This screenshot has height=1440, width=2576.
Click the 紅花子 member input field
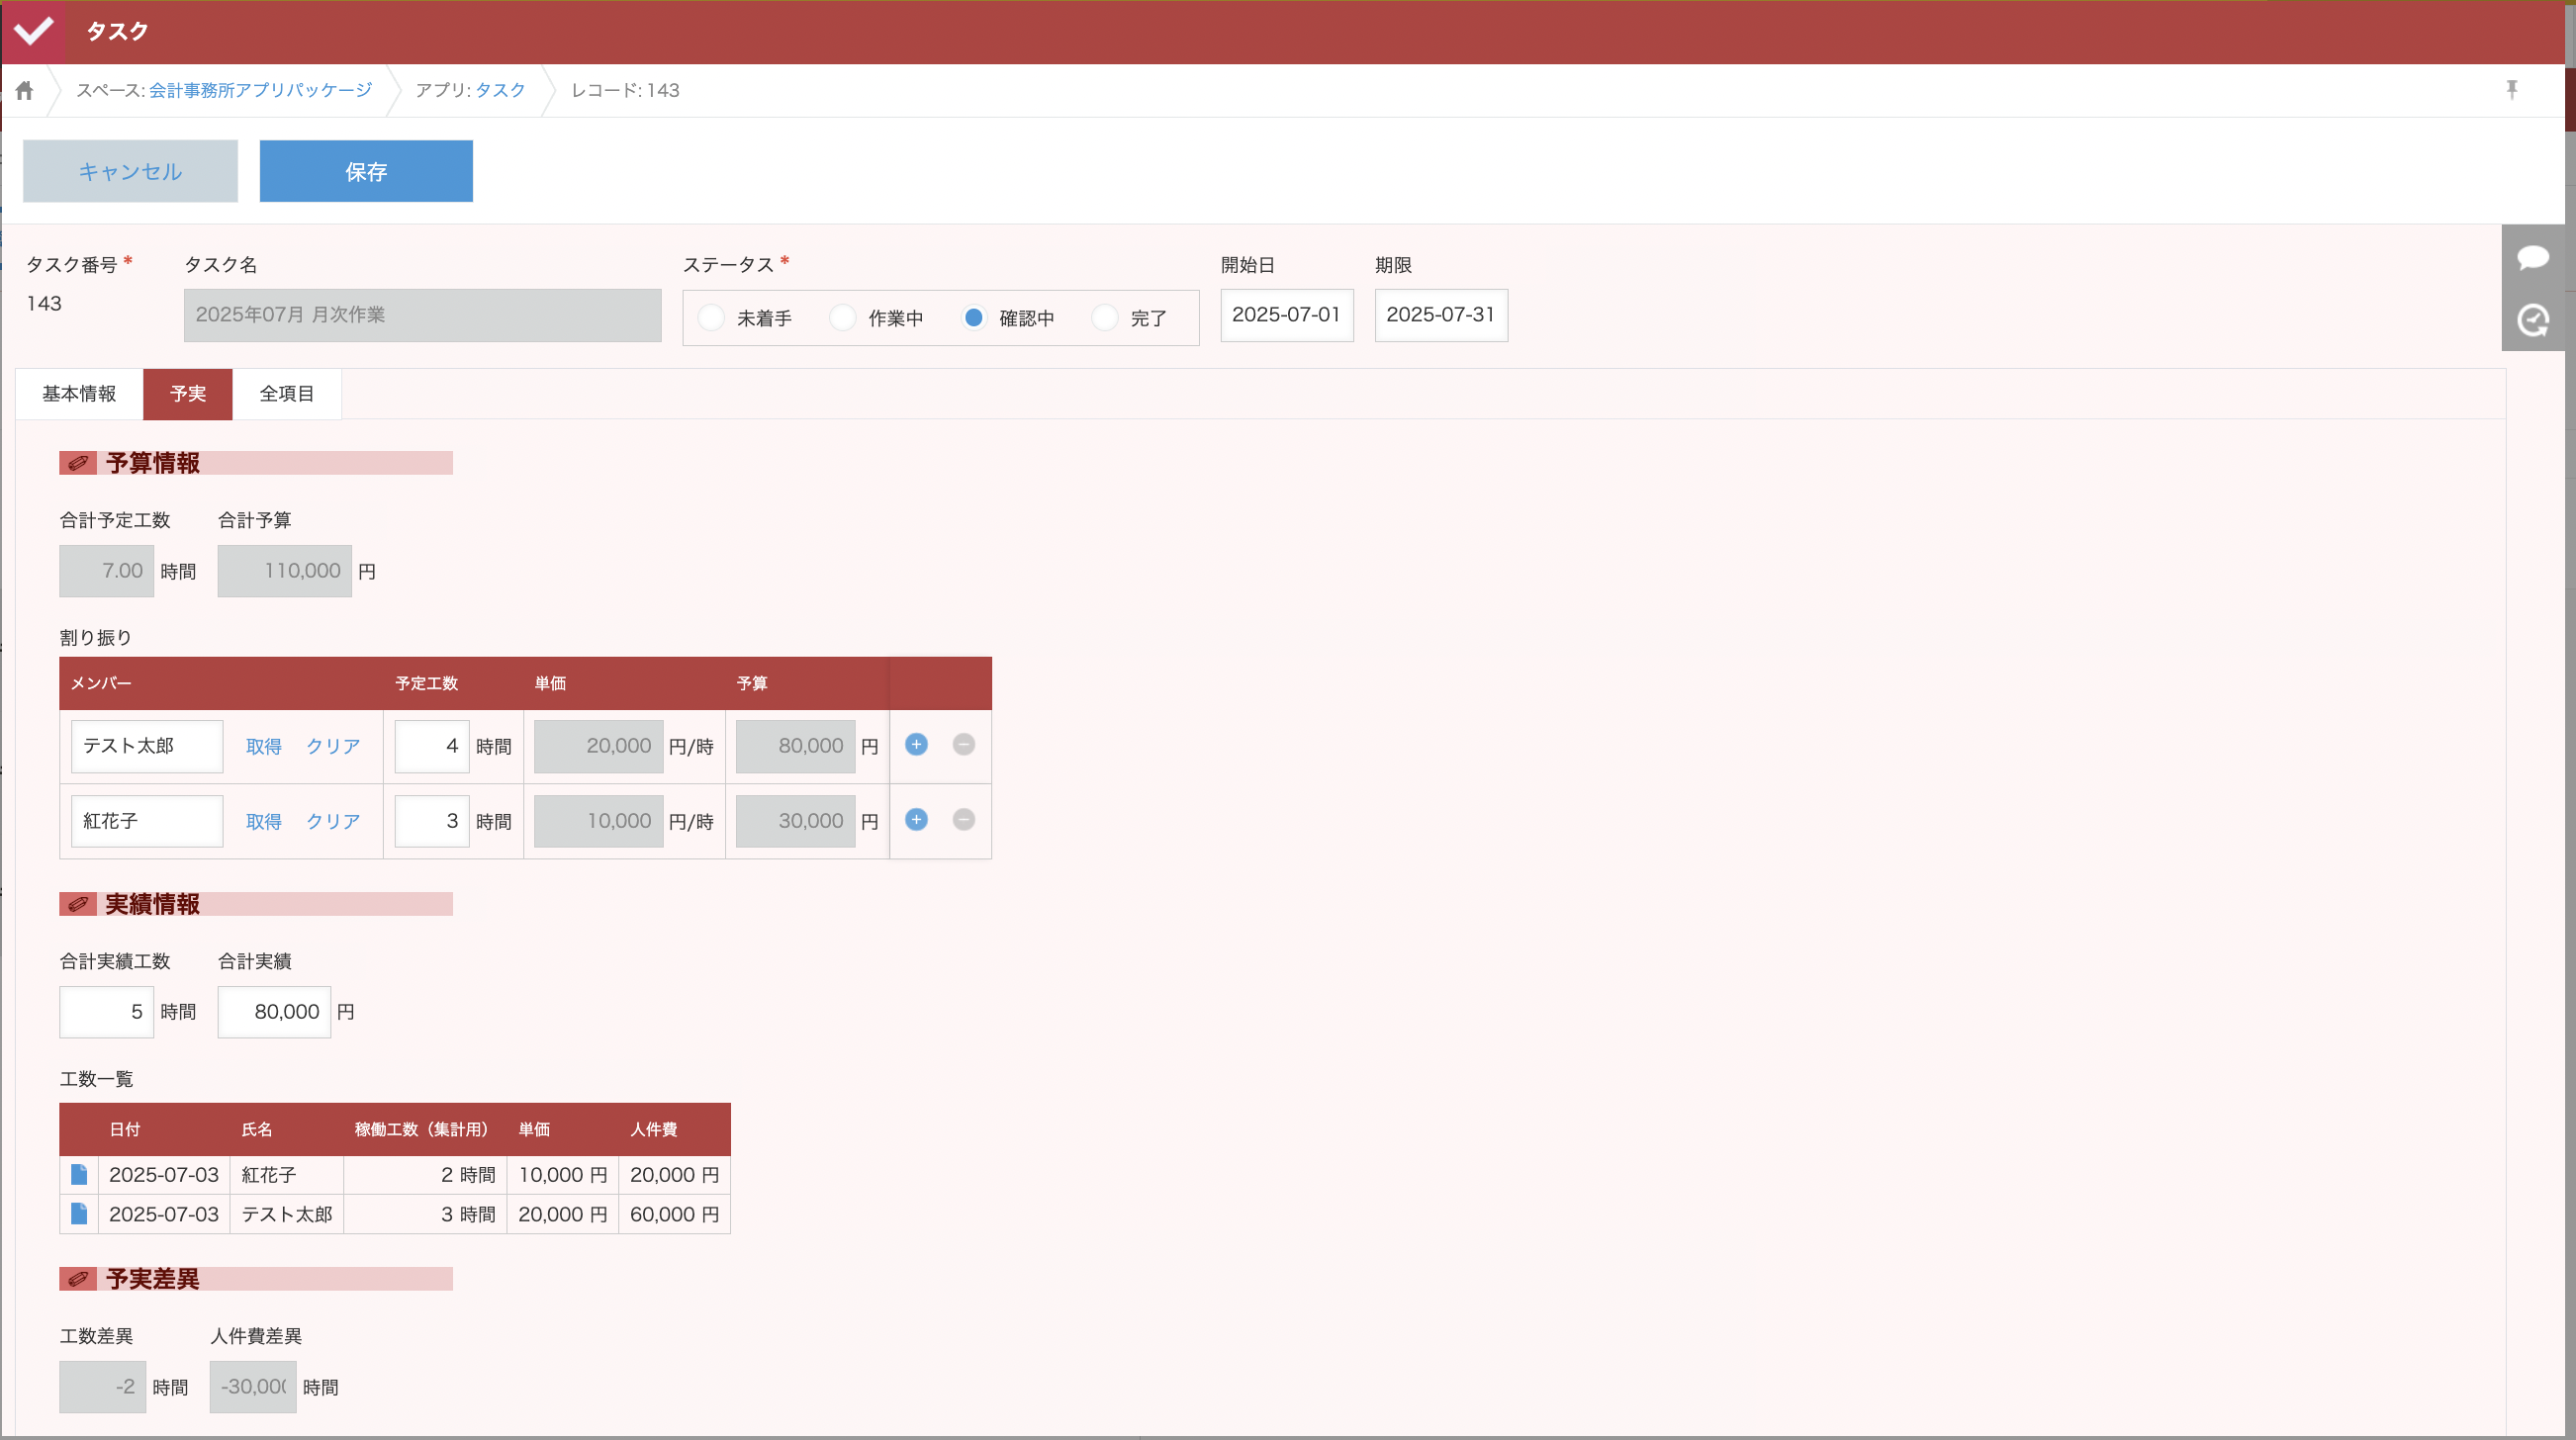pyautogui.click(x=147, y=821)
